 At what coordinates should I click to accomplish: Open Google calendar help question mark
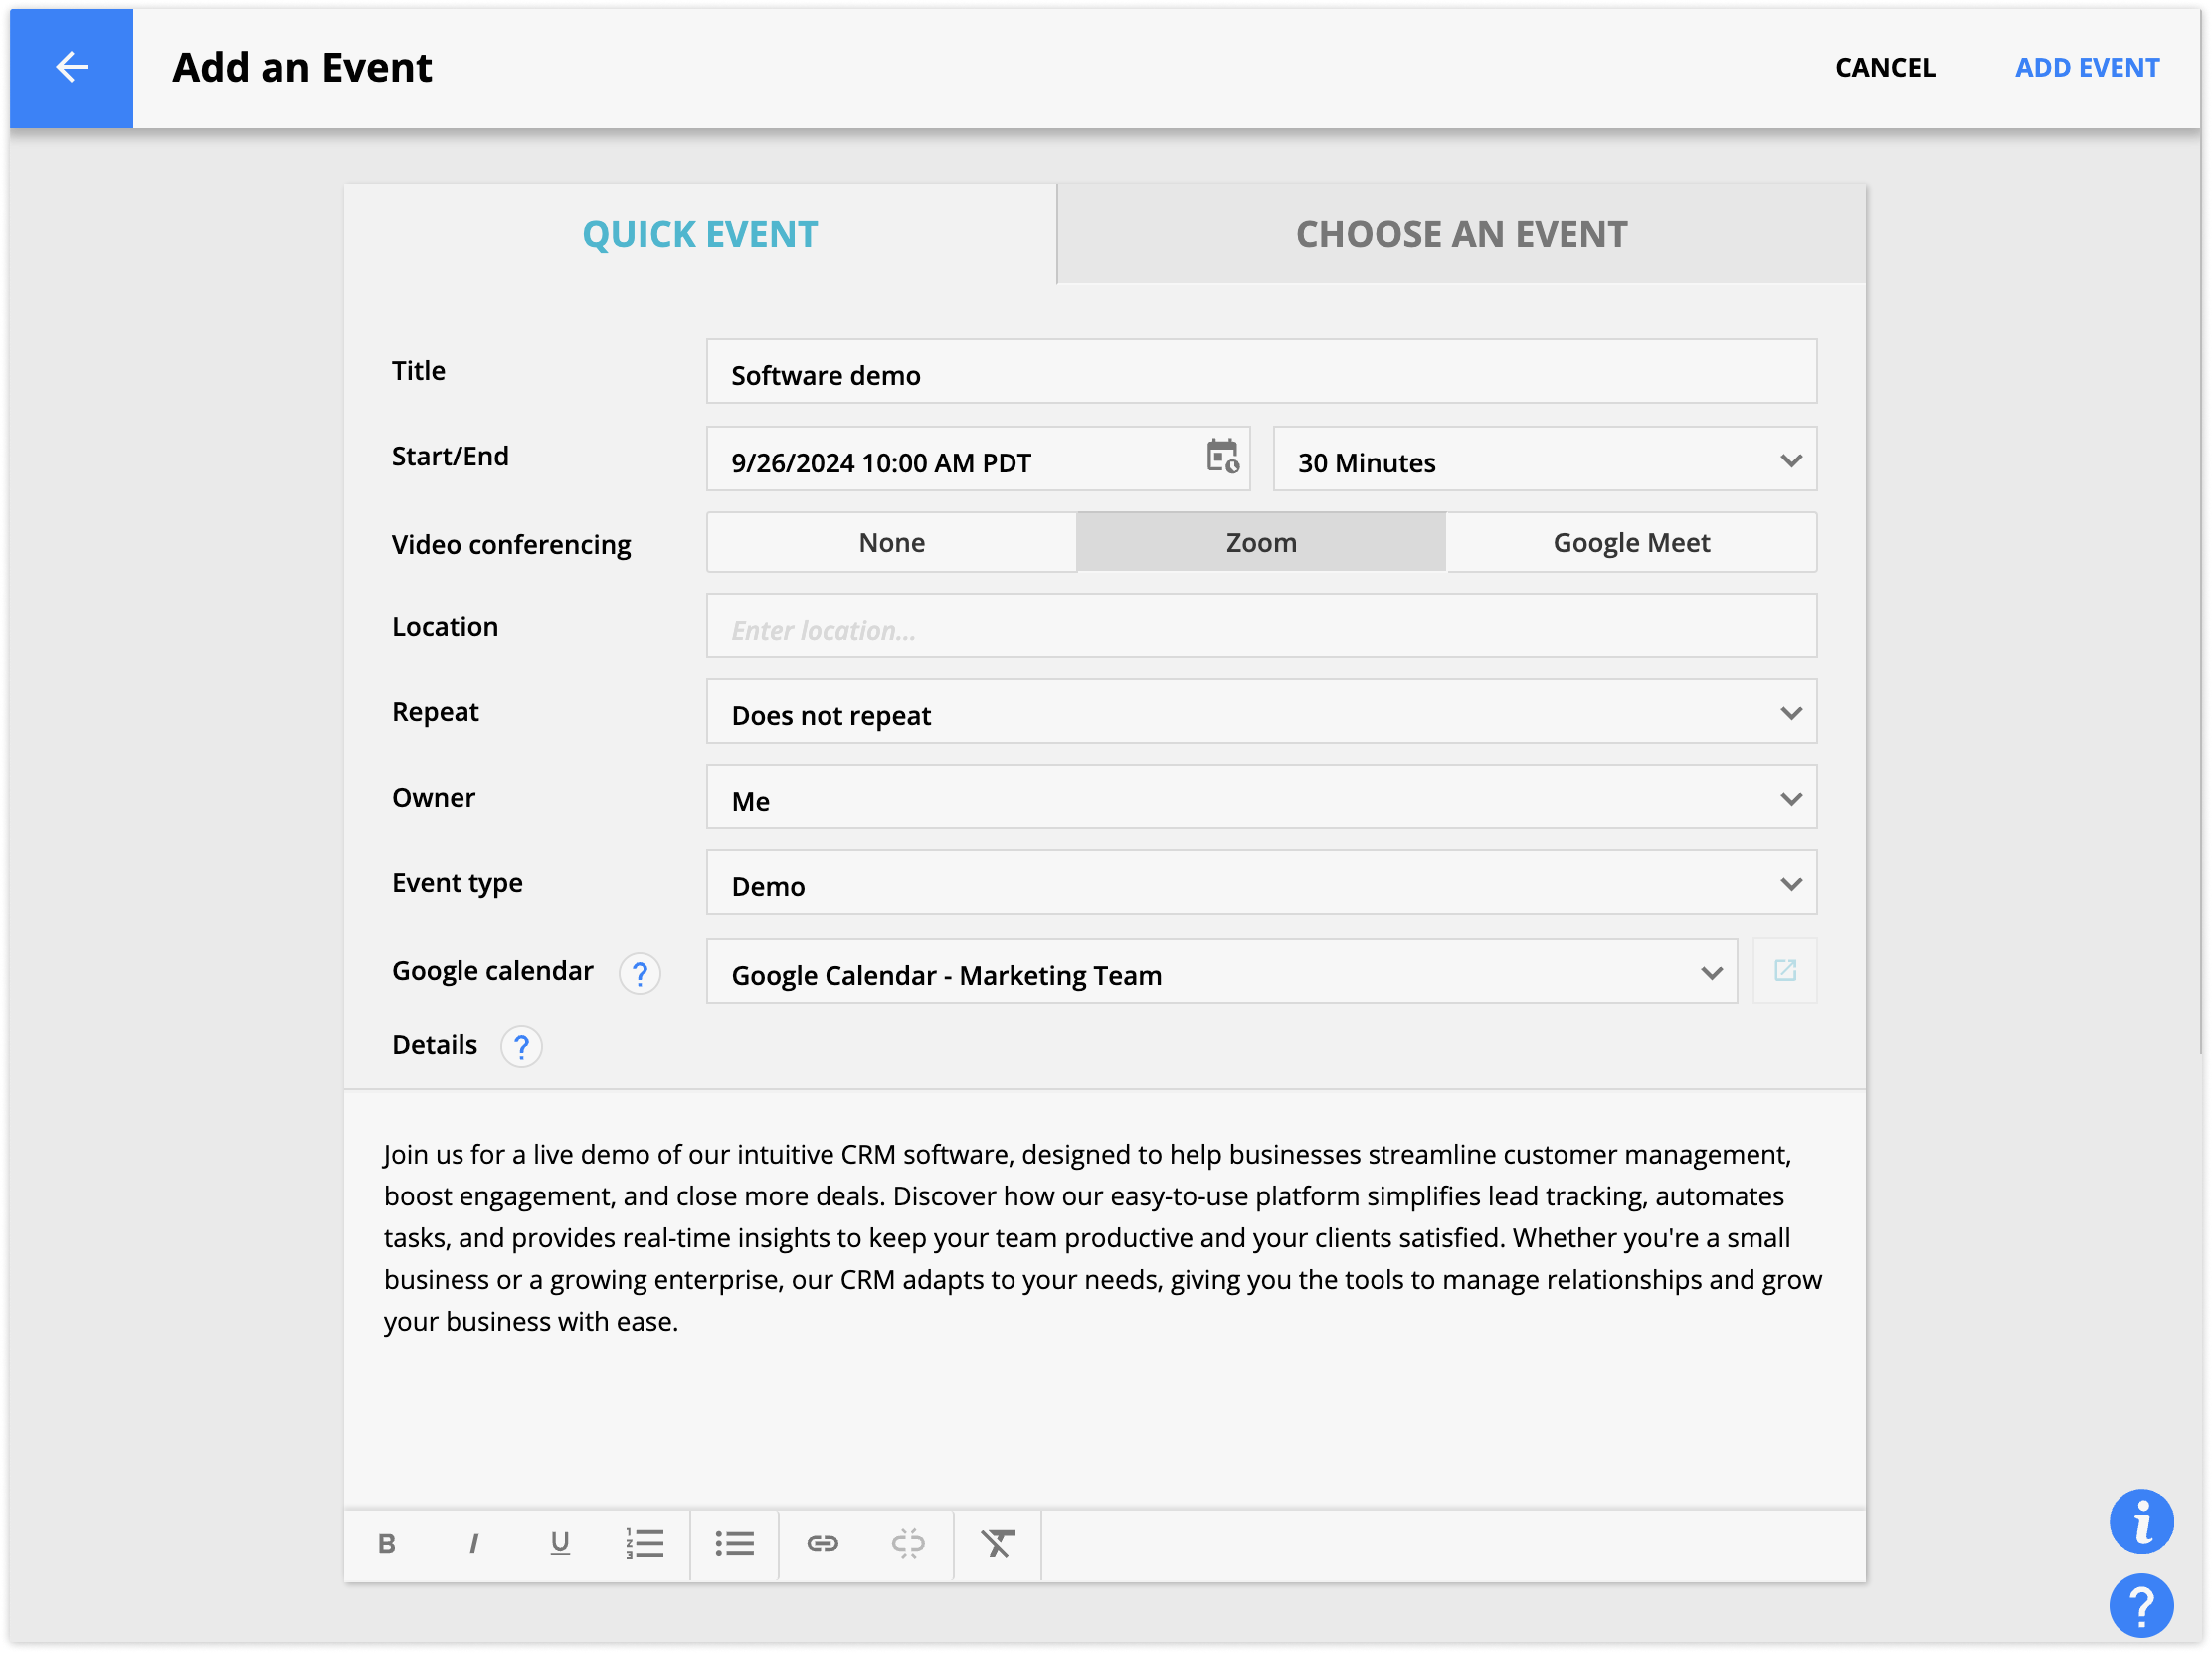pyautogui.click(x=640, y=972)
